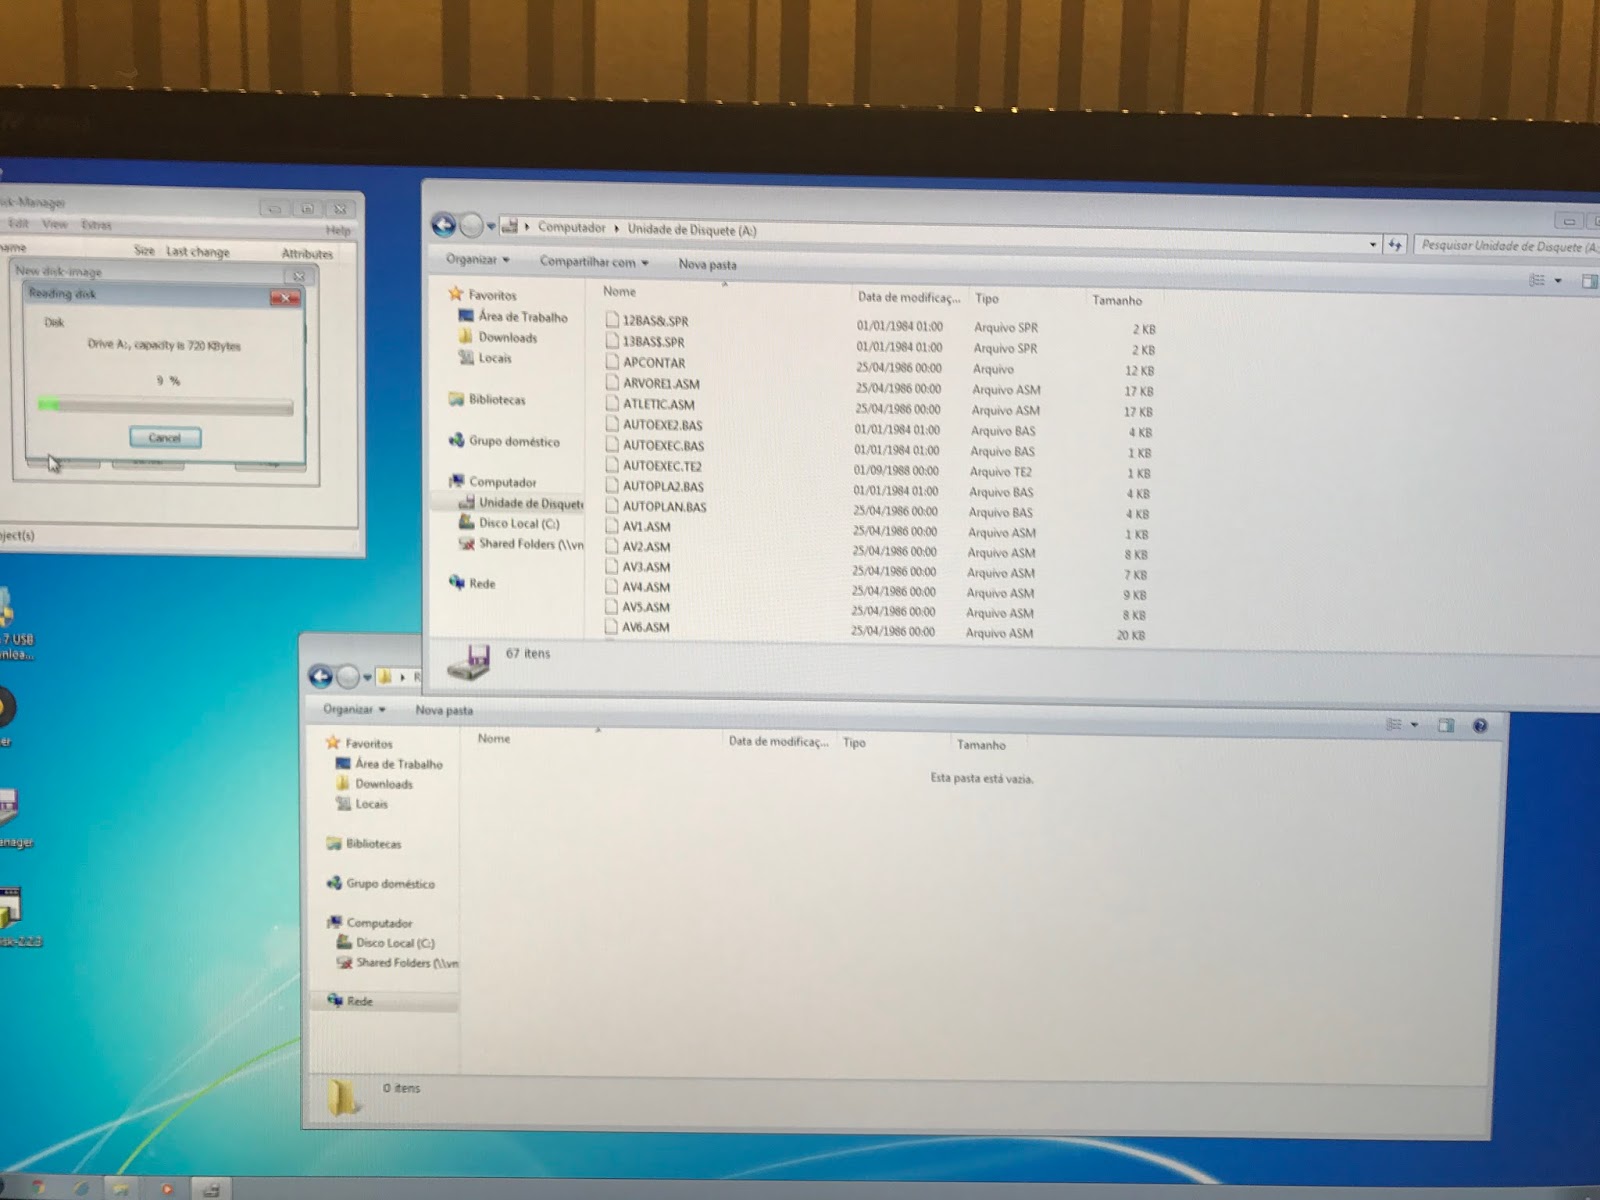Image resolution: width=1600 pixels, height=1200 pixels.
Task: Open the AUTOEXEC.BAS file icon
Action: 612,444
